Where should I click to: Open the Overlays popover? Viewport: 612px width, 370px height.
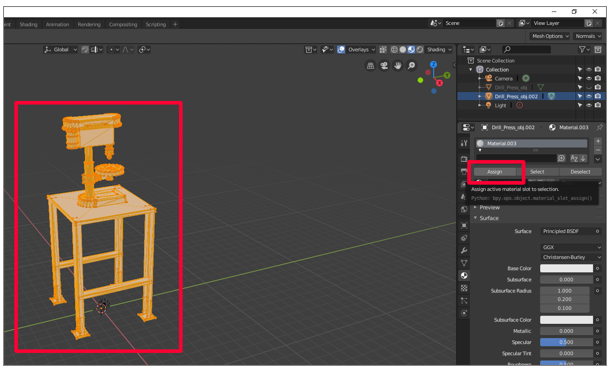coord(361,50)
